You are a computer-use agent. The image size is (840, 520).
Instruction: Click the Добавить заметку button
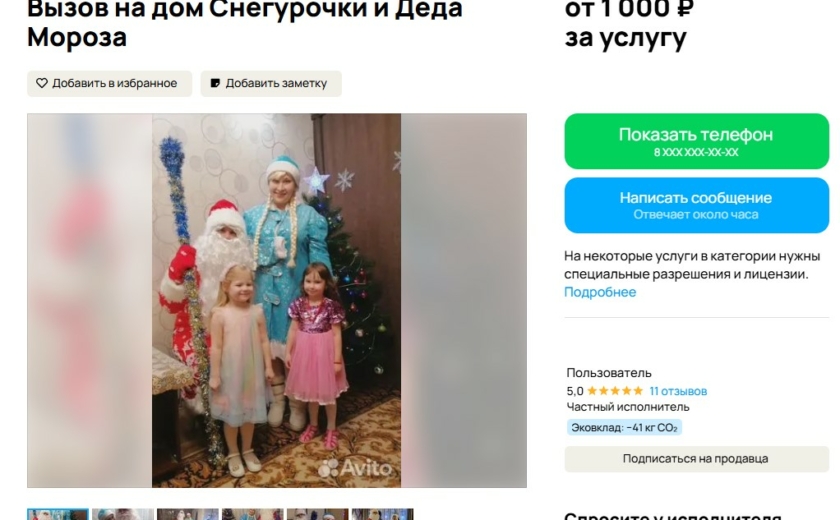(271, 84)
